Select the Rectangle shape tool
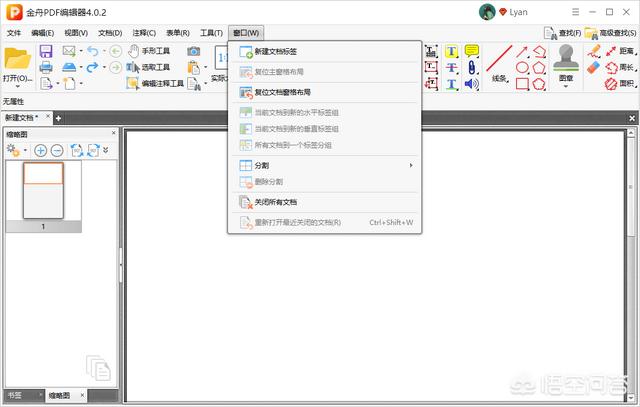The width and height of the screenshot is (640, 407). pyautogui.click(x=522, y=84)
